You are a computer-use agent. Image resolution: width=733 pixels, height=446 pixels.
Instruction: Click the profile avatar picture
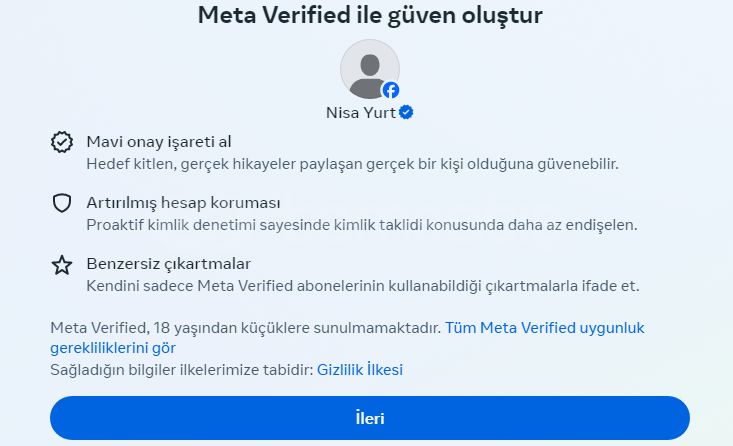370,69
